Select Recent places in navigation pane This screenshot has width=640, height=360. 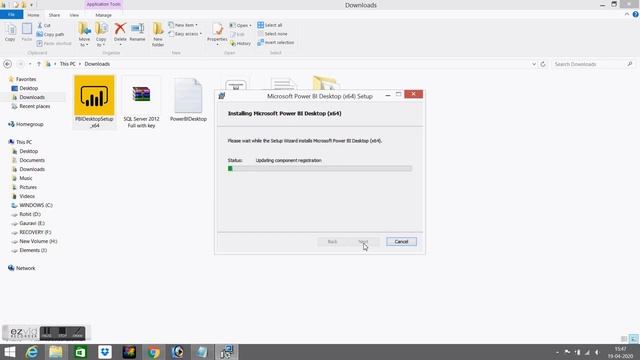tap(35, 106)
